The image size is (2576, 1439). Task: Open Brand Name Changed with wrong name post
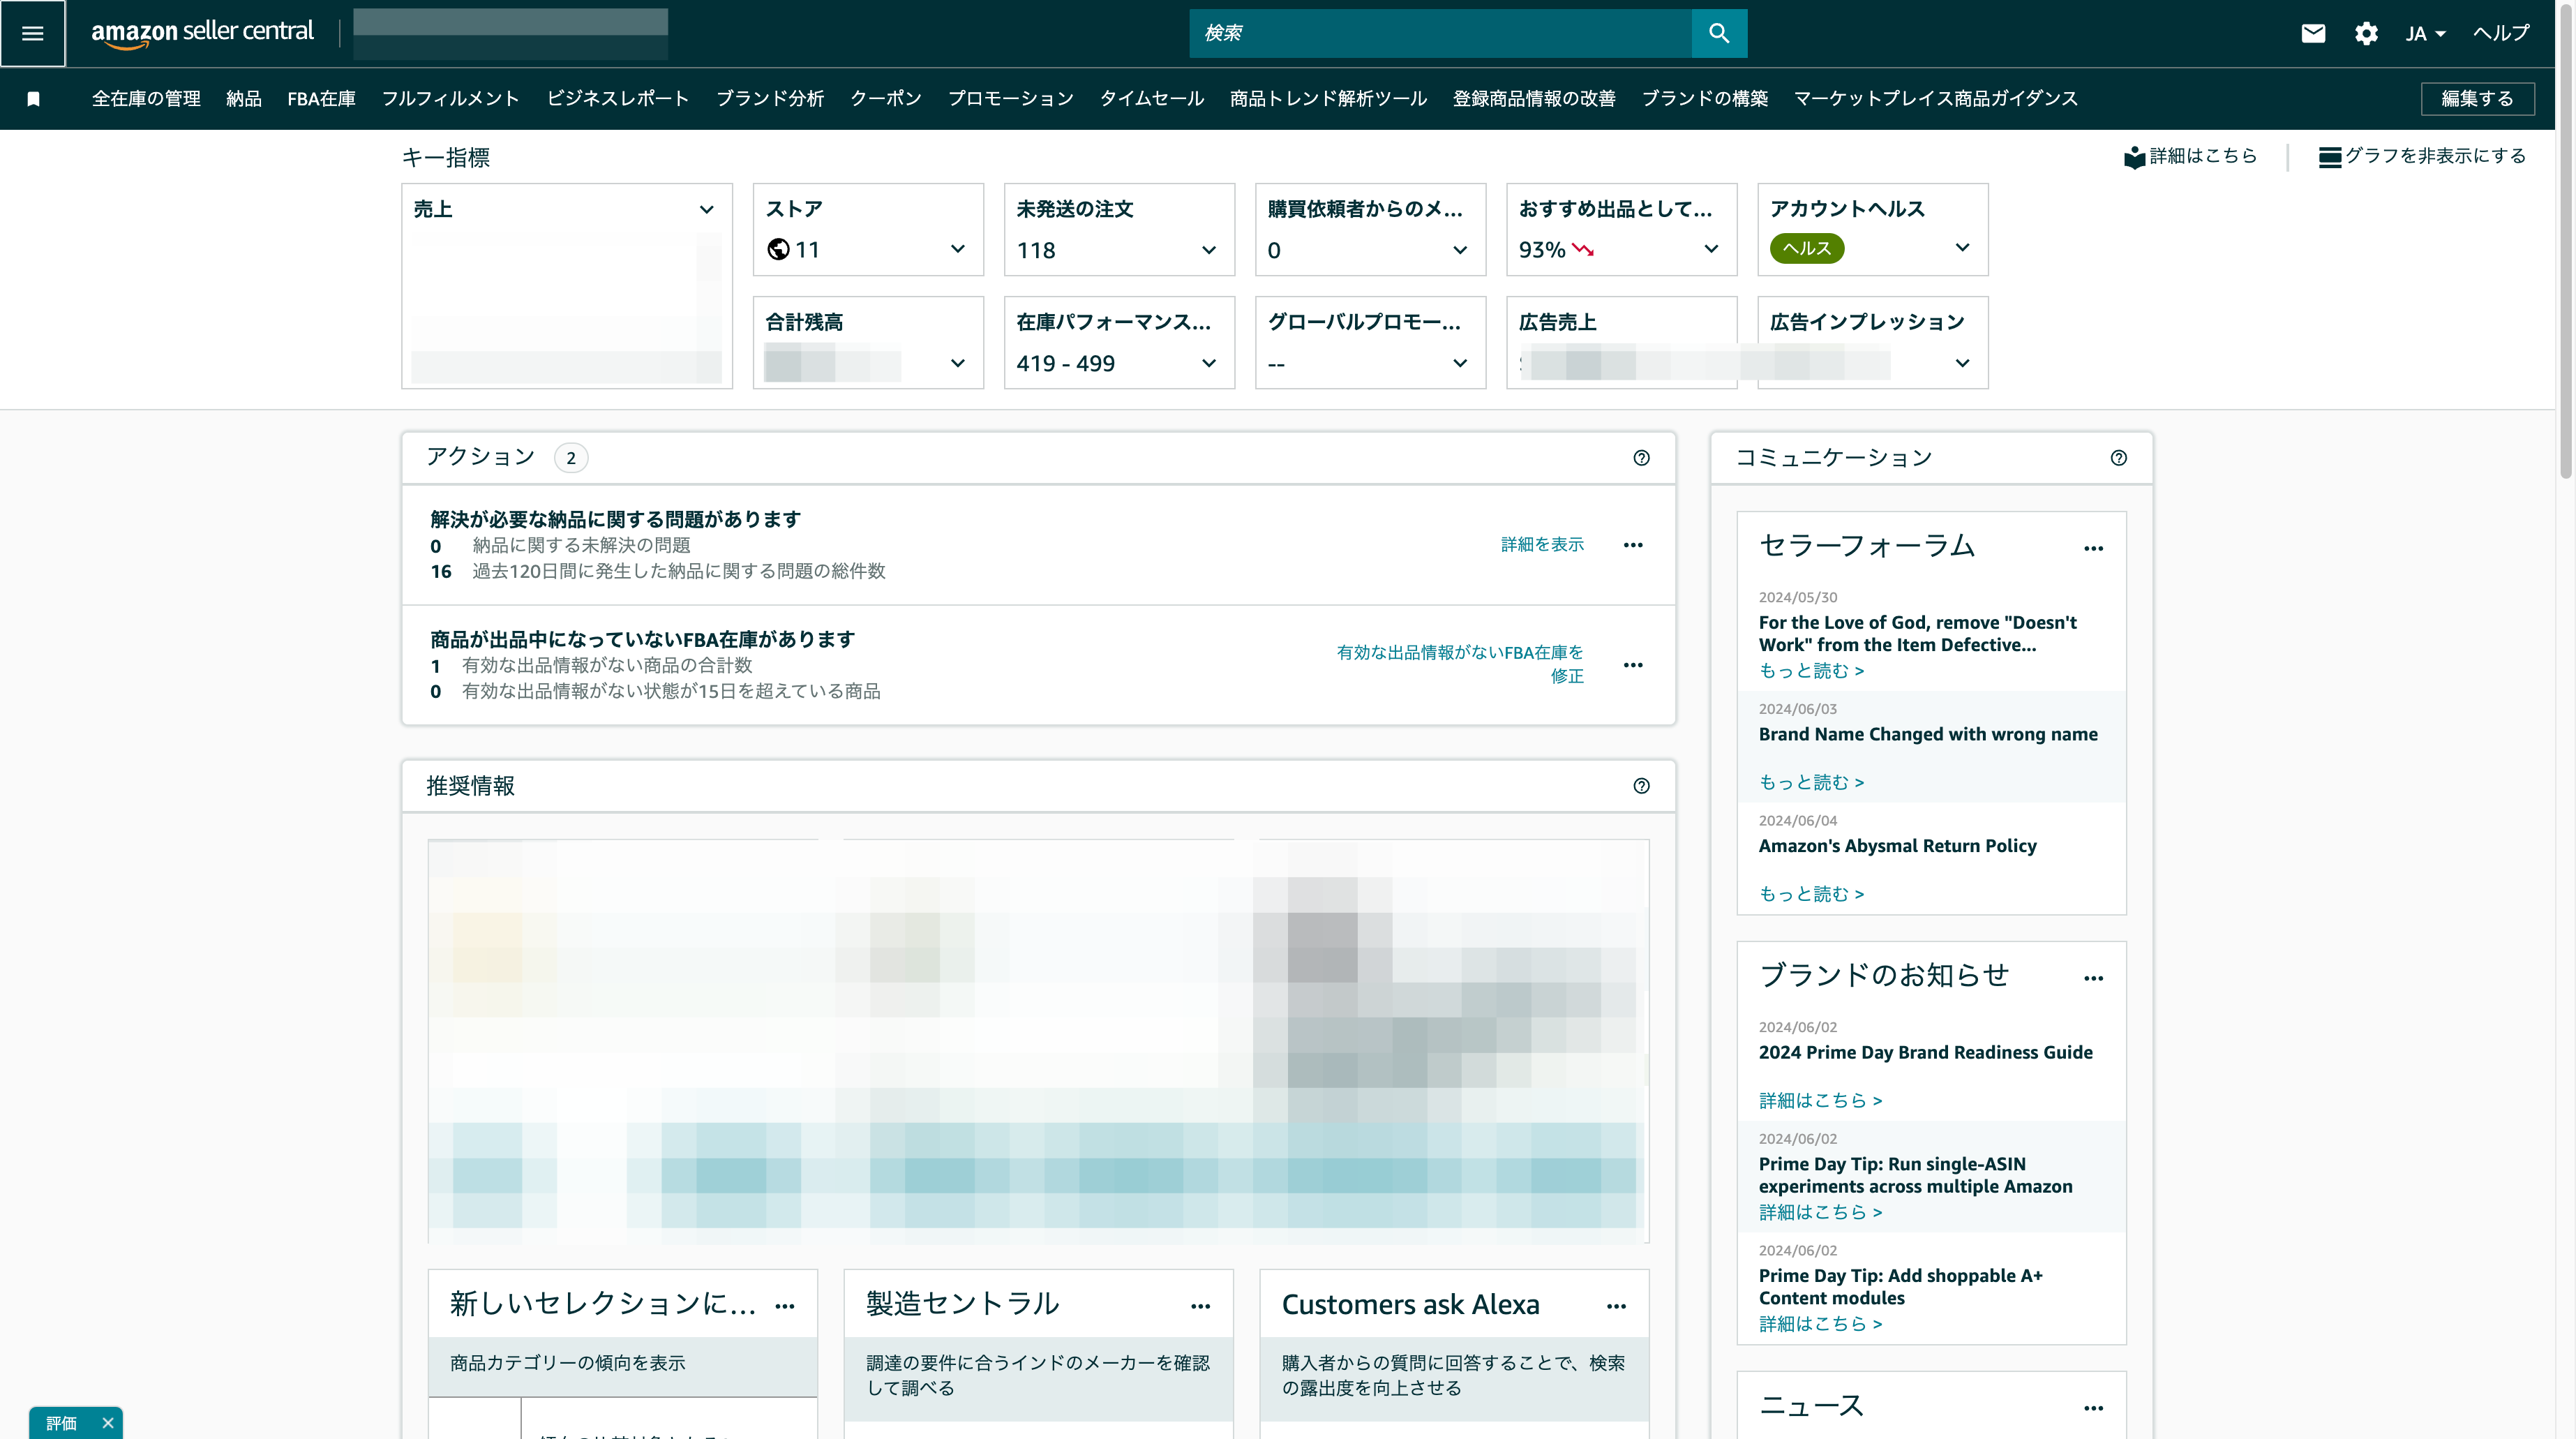(x=1927, y=734)
